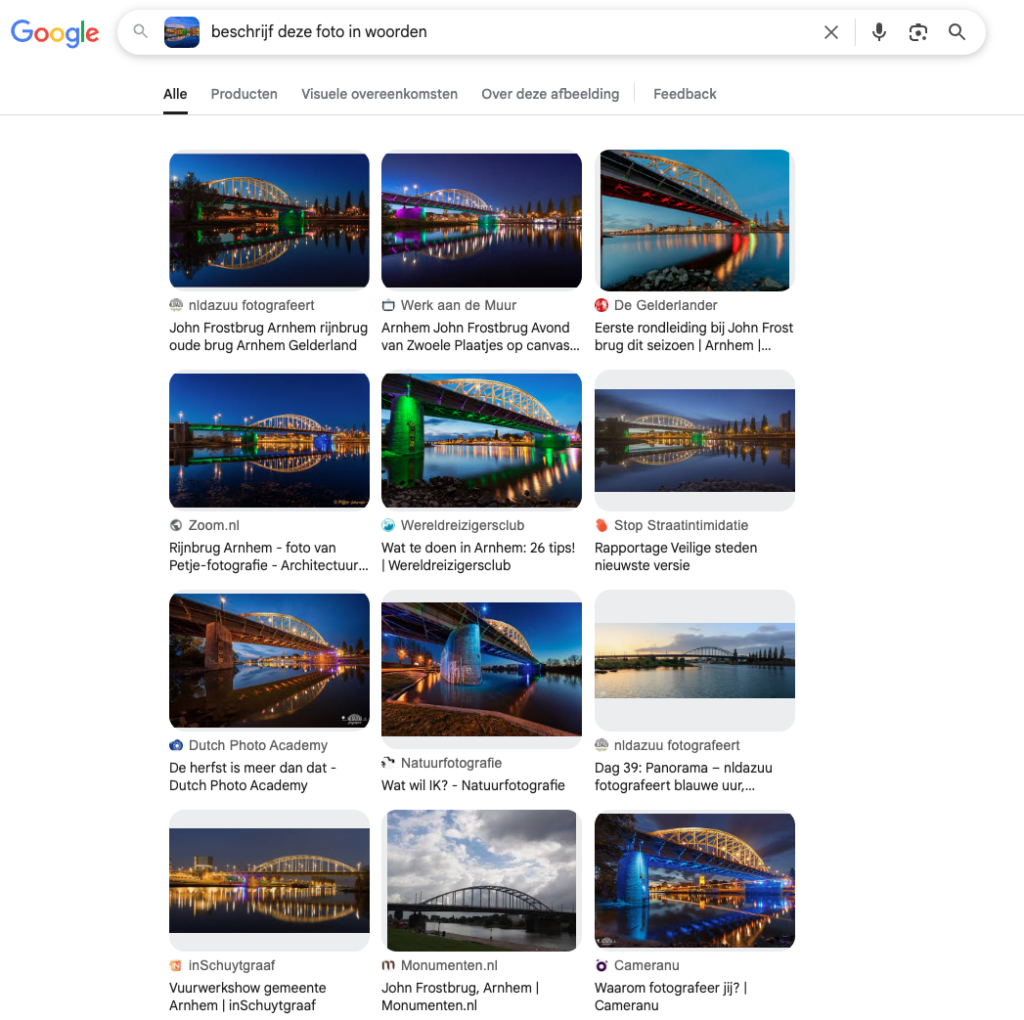Click the 'Werk aan de Muur' source name
The image size is (1024, 1020).
pyautogui.click(x=458, y=305)
